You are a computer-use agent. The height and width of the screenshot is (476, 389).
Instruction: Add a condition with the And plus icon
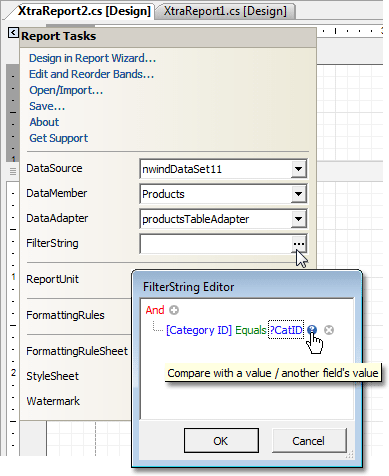pos(174,310)
